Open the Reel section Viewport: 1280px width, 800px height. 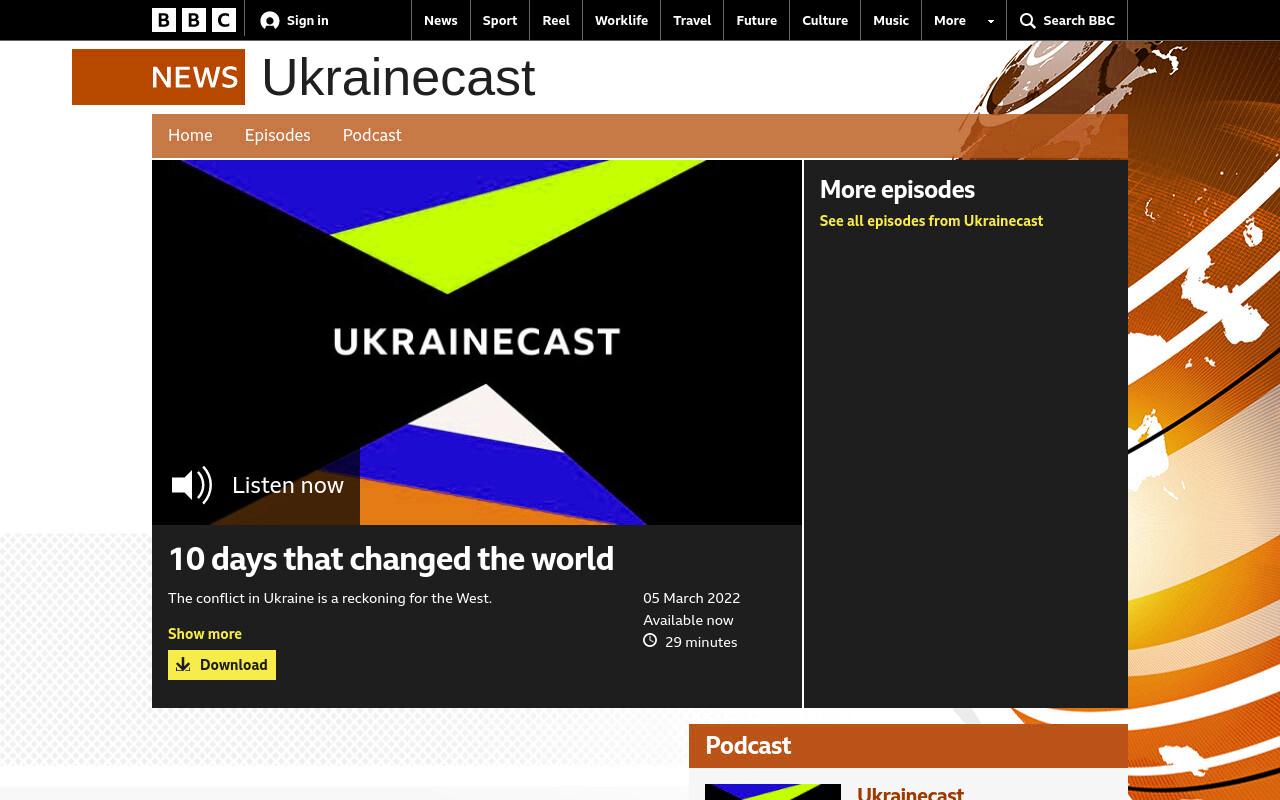(556, 20)
